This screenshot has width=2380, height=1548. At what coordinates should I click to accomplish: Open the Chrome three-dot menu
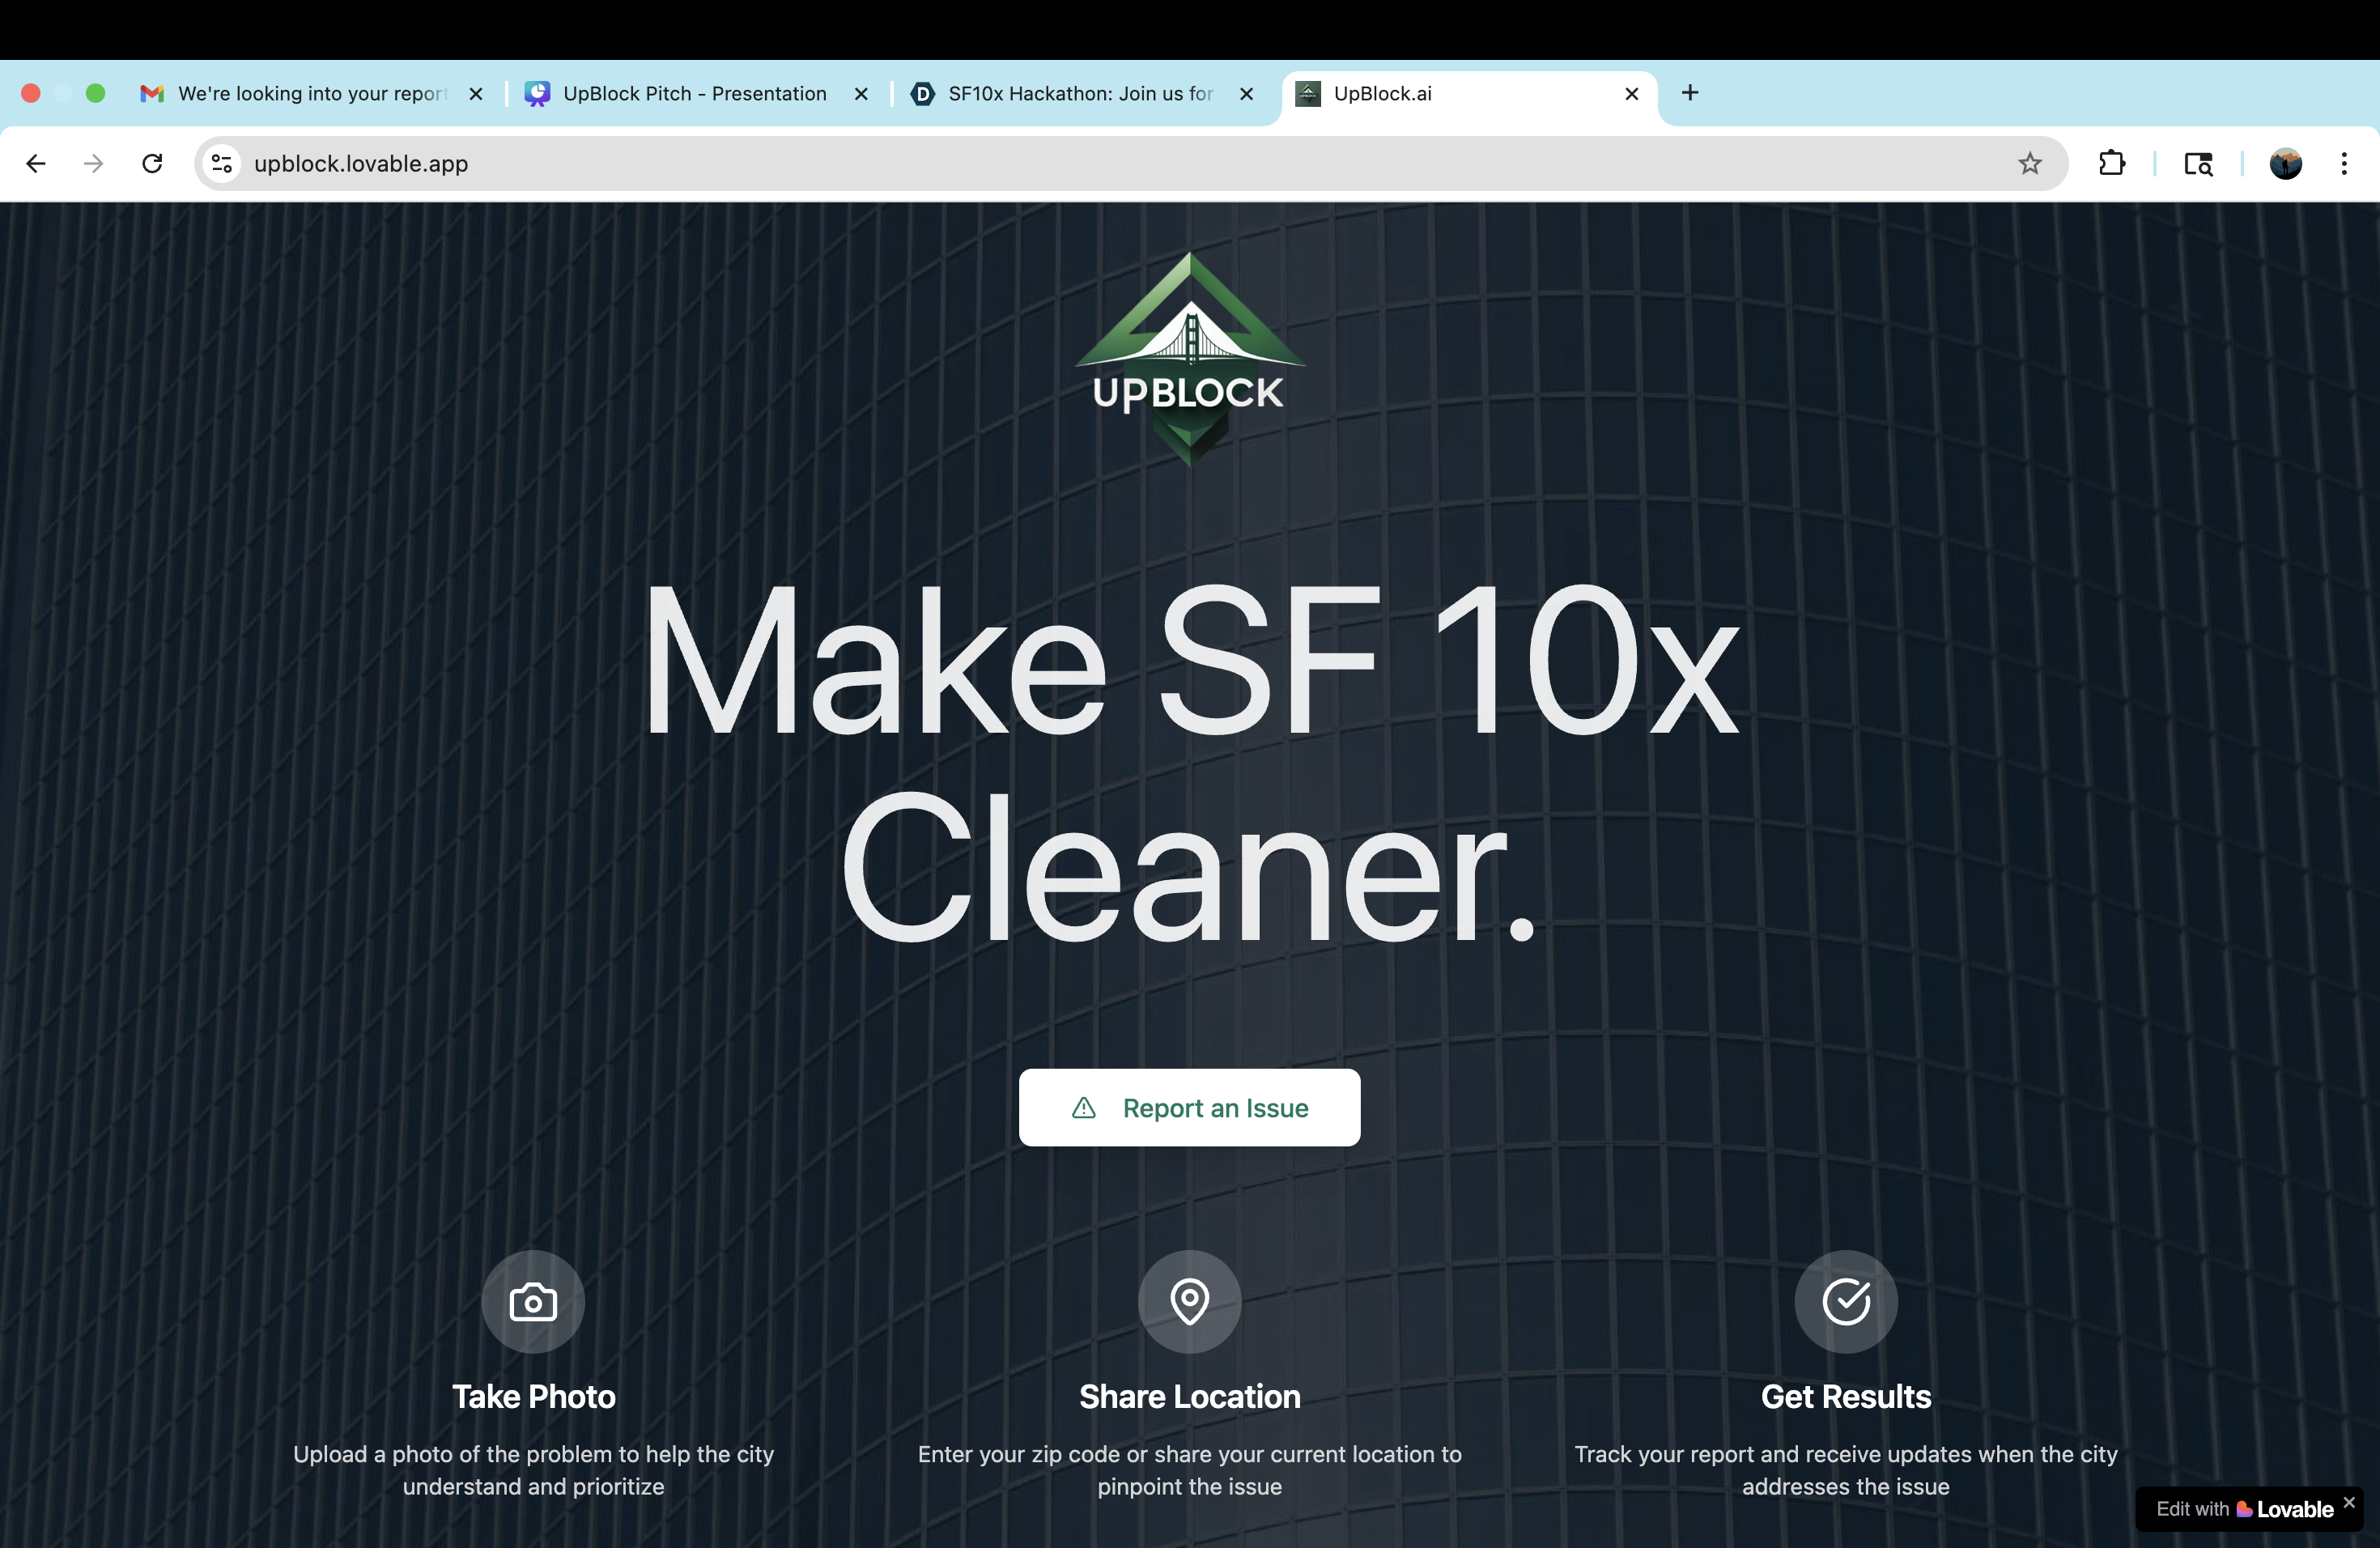(x=2343, y=163)
